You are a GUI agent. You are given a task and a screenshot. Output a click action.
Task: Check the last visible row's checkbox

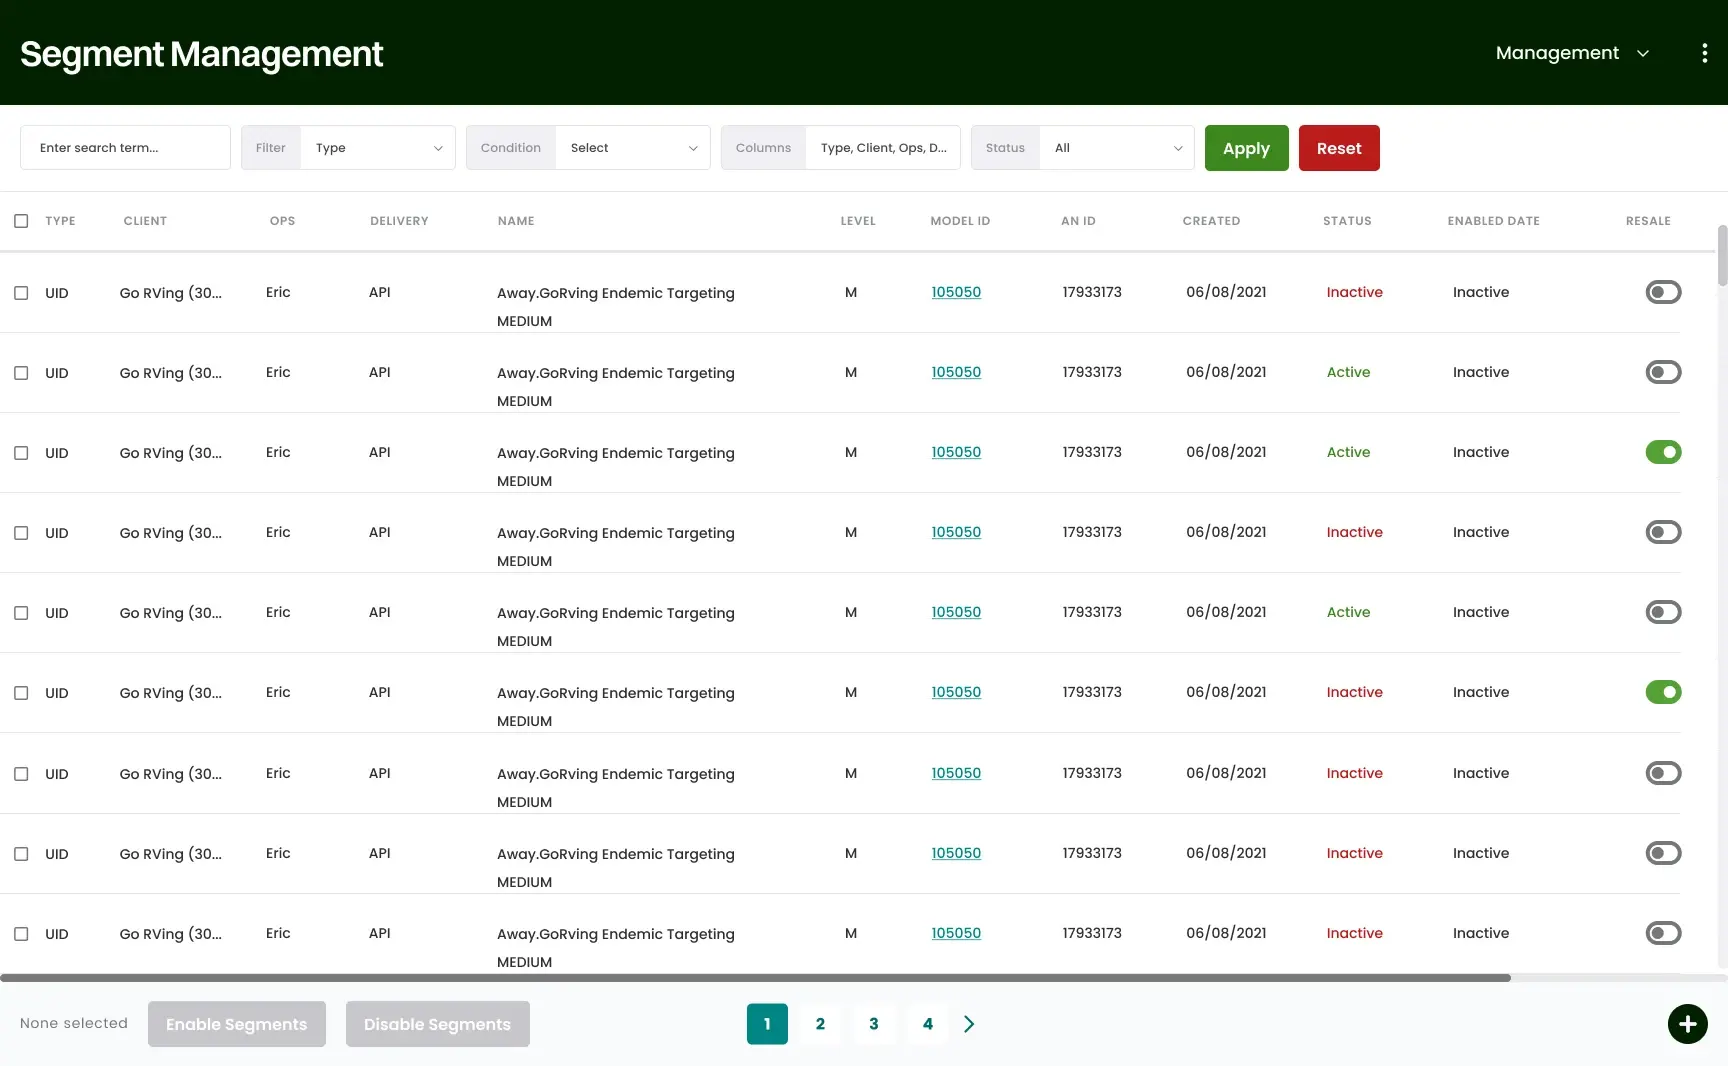tap(21, 934)
